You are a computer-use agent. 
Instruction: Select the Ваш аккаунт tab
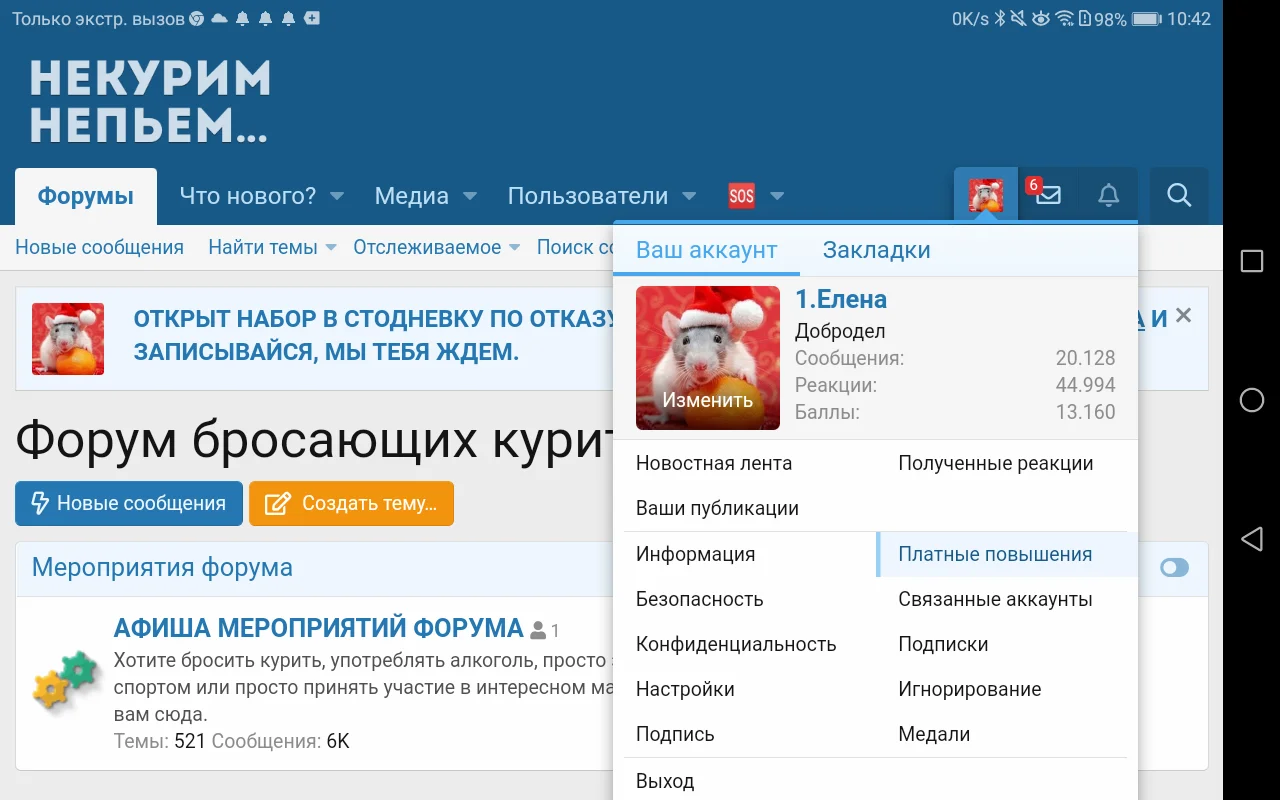706,250
